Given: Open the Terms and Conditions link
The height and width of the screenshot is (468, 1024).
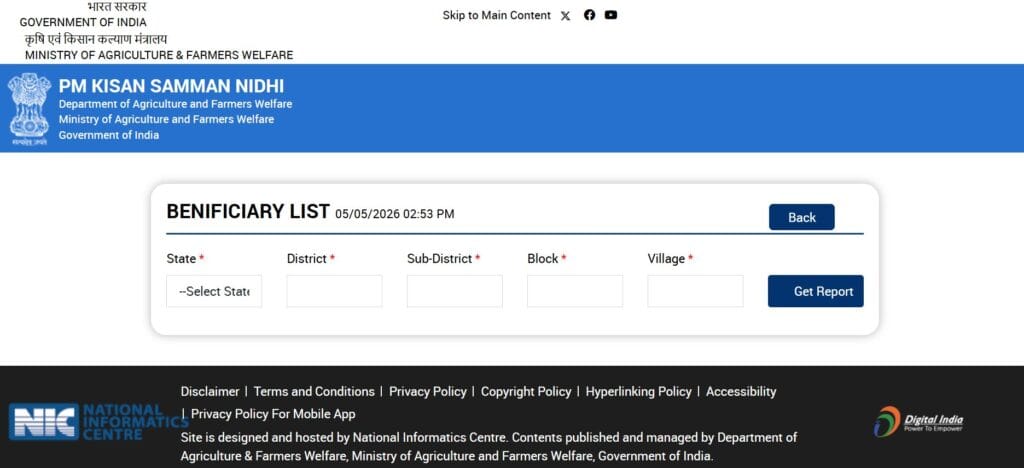Looking at the screenshot, I should (314, 392).
